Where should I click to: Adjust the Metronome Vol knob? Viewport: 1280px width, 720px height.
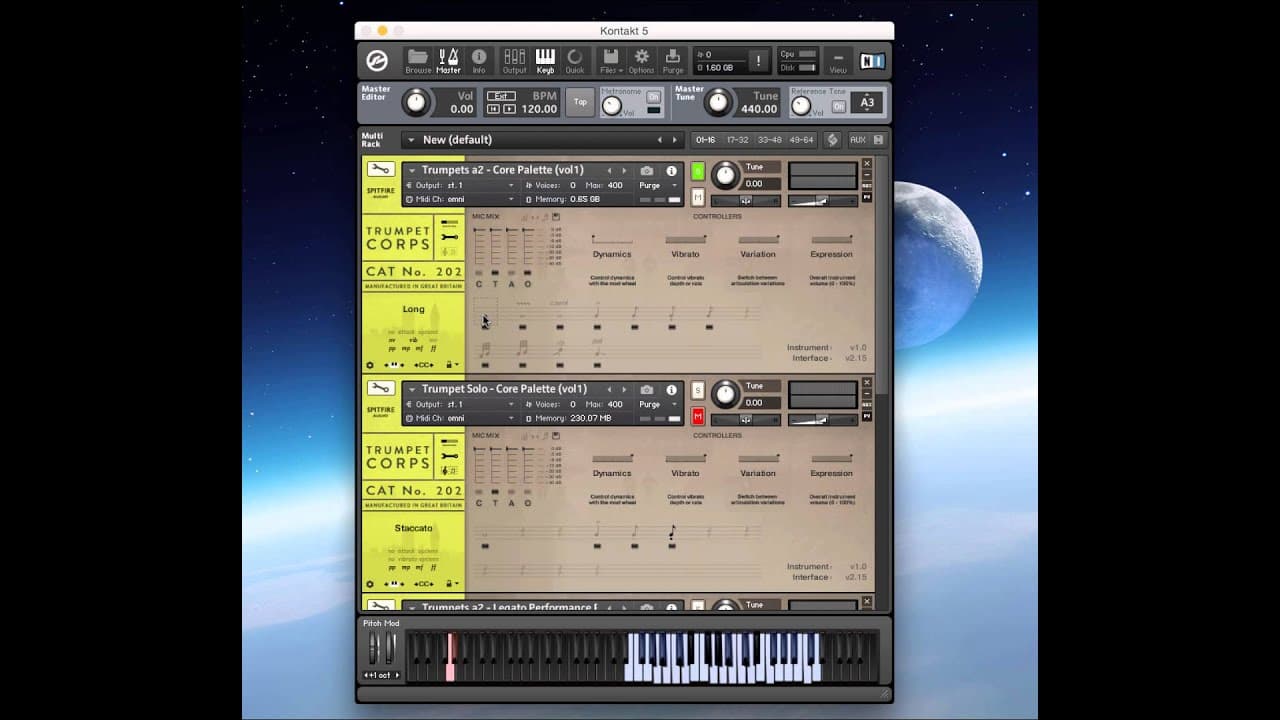611,105
